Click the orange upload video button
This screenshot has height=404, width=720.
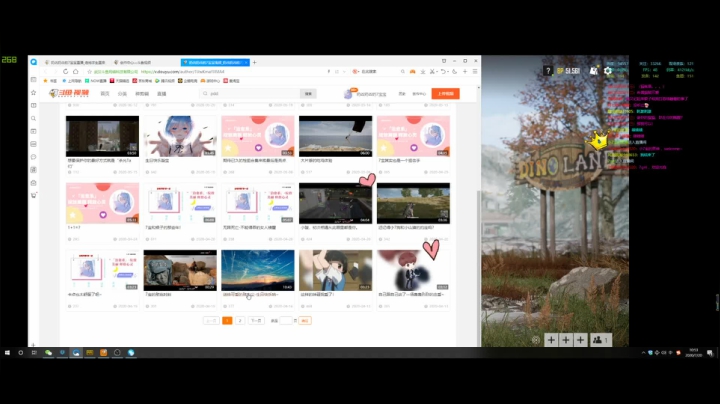point(445,94)
